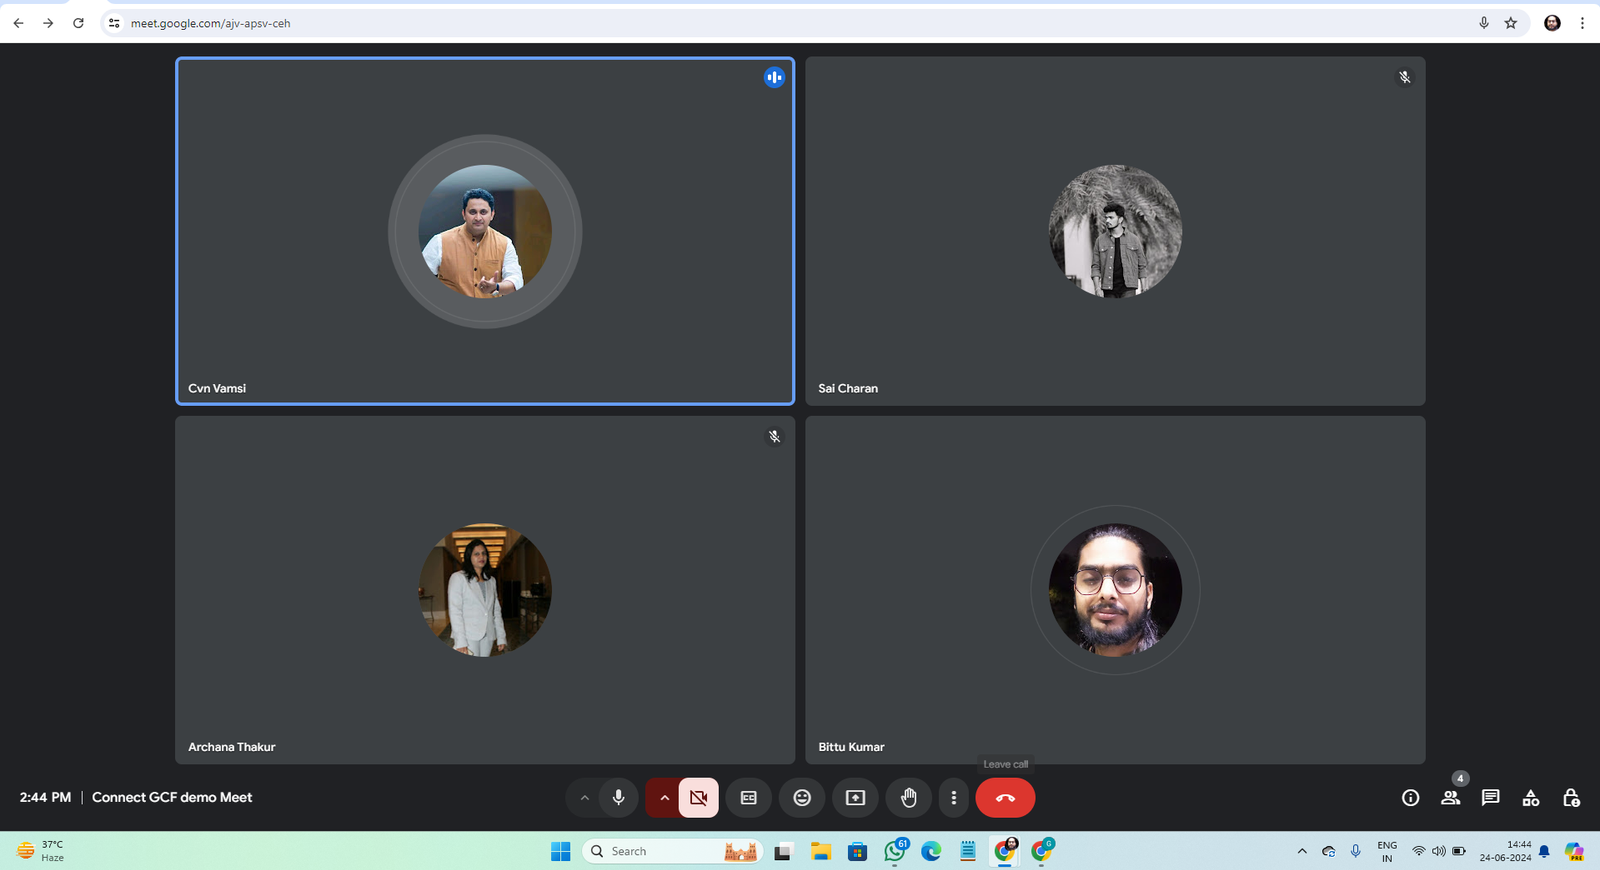Screen dimensions: 1600x870
Task: Start presenting your screen
Action: [x=855, y=798]
